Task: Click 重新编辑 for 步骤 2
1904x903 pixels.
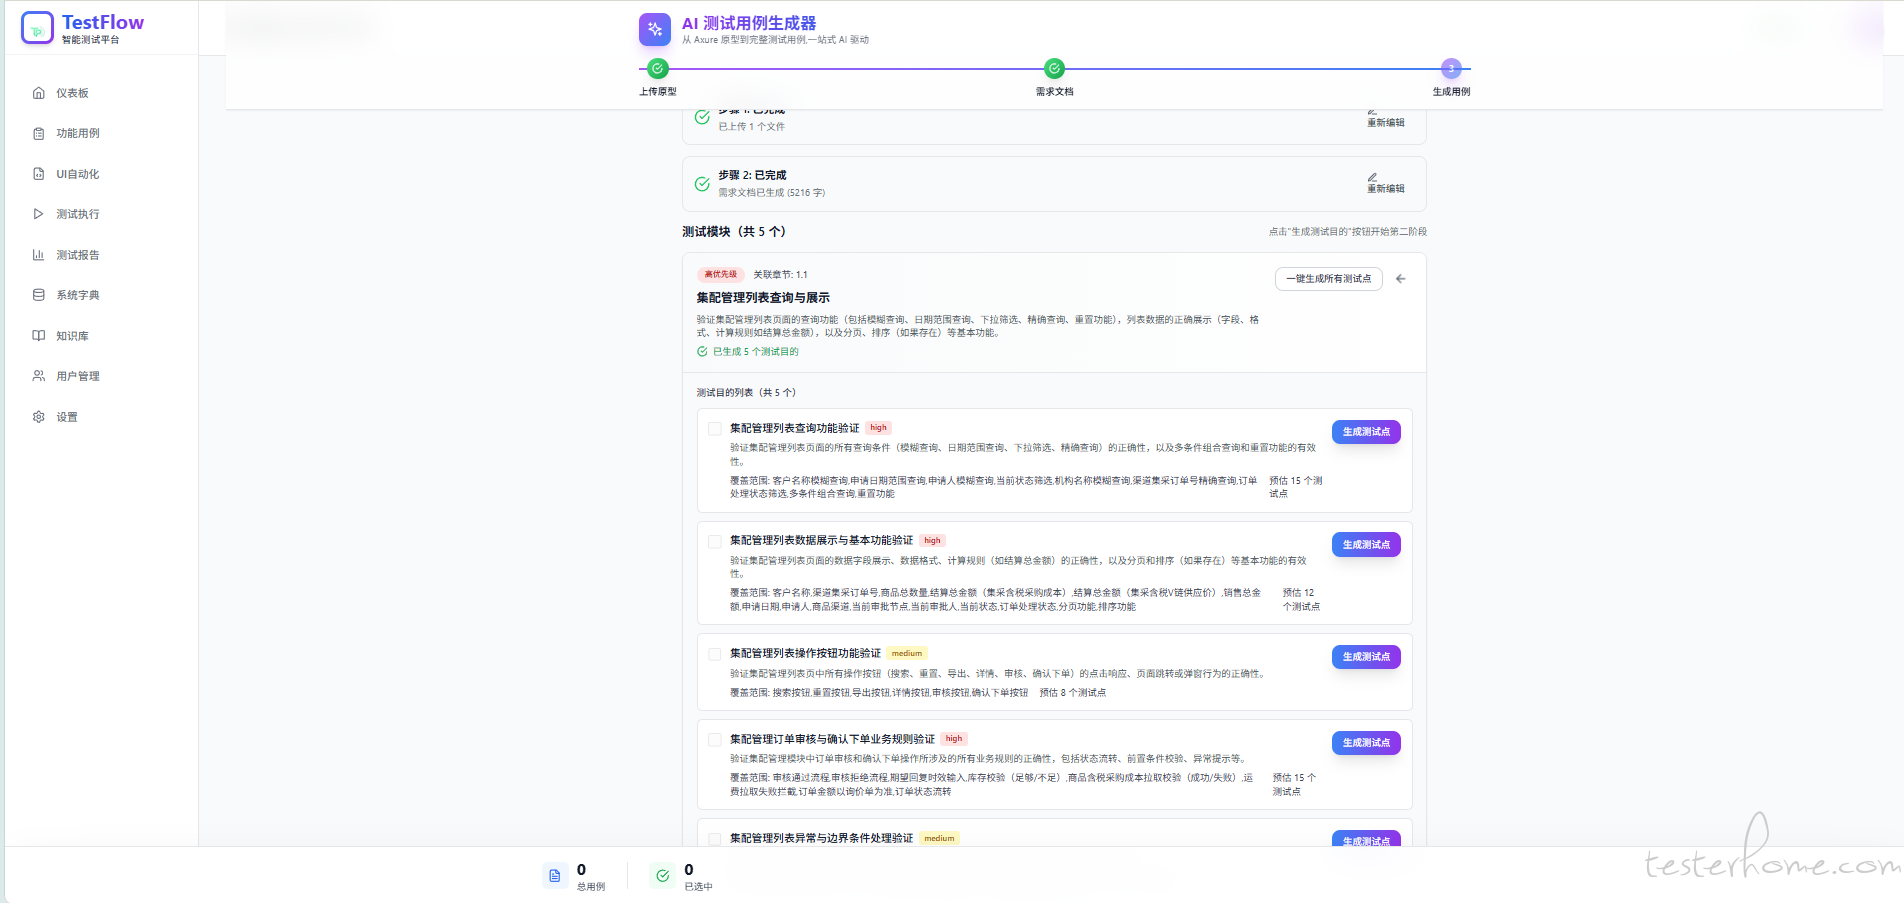Action: (1385, 183)
